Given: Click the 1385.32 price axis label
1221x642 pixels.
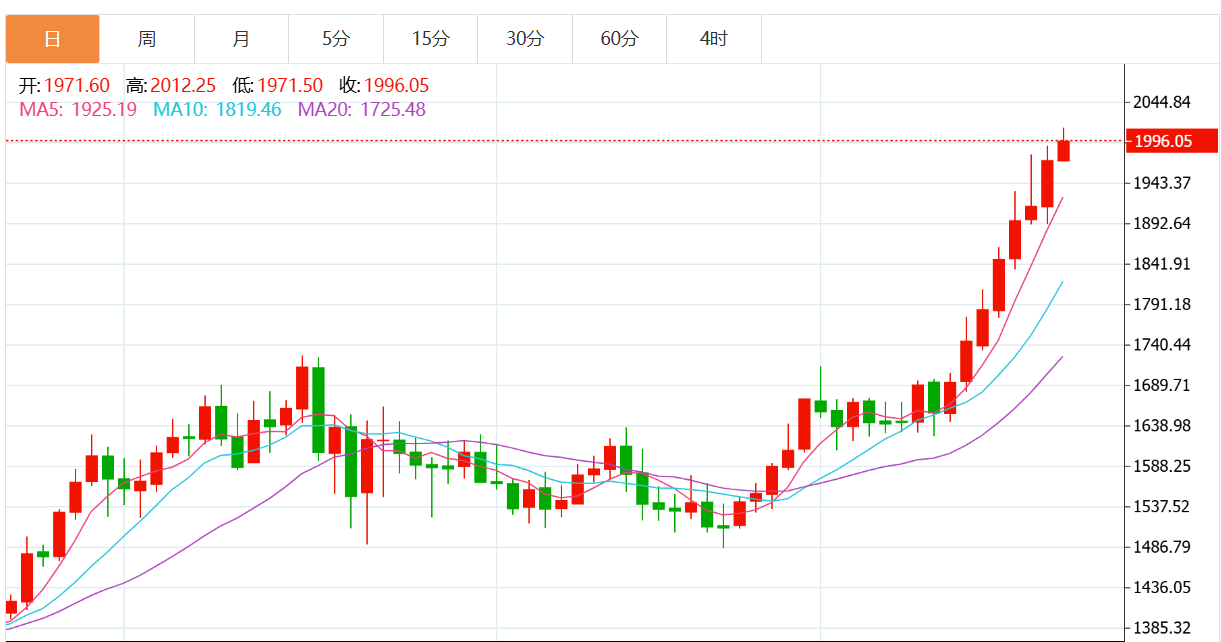Looking at the screenshot, I should pos(1162,628).
